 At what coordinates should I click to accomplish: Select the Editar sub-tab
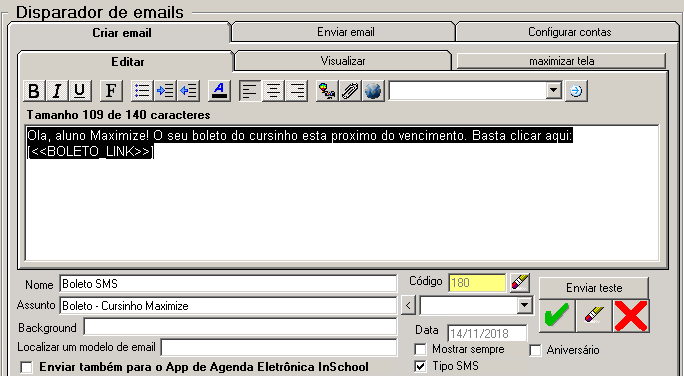coord(127,62)
